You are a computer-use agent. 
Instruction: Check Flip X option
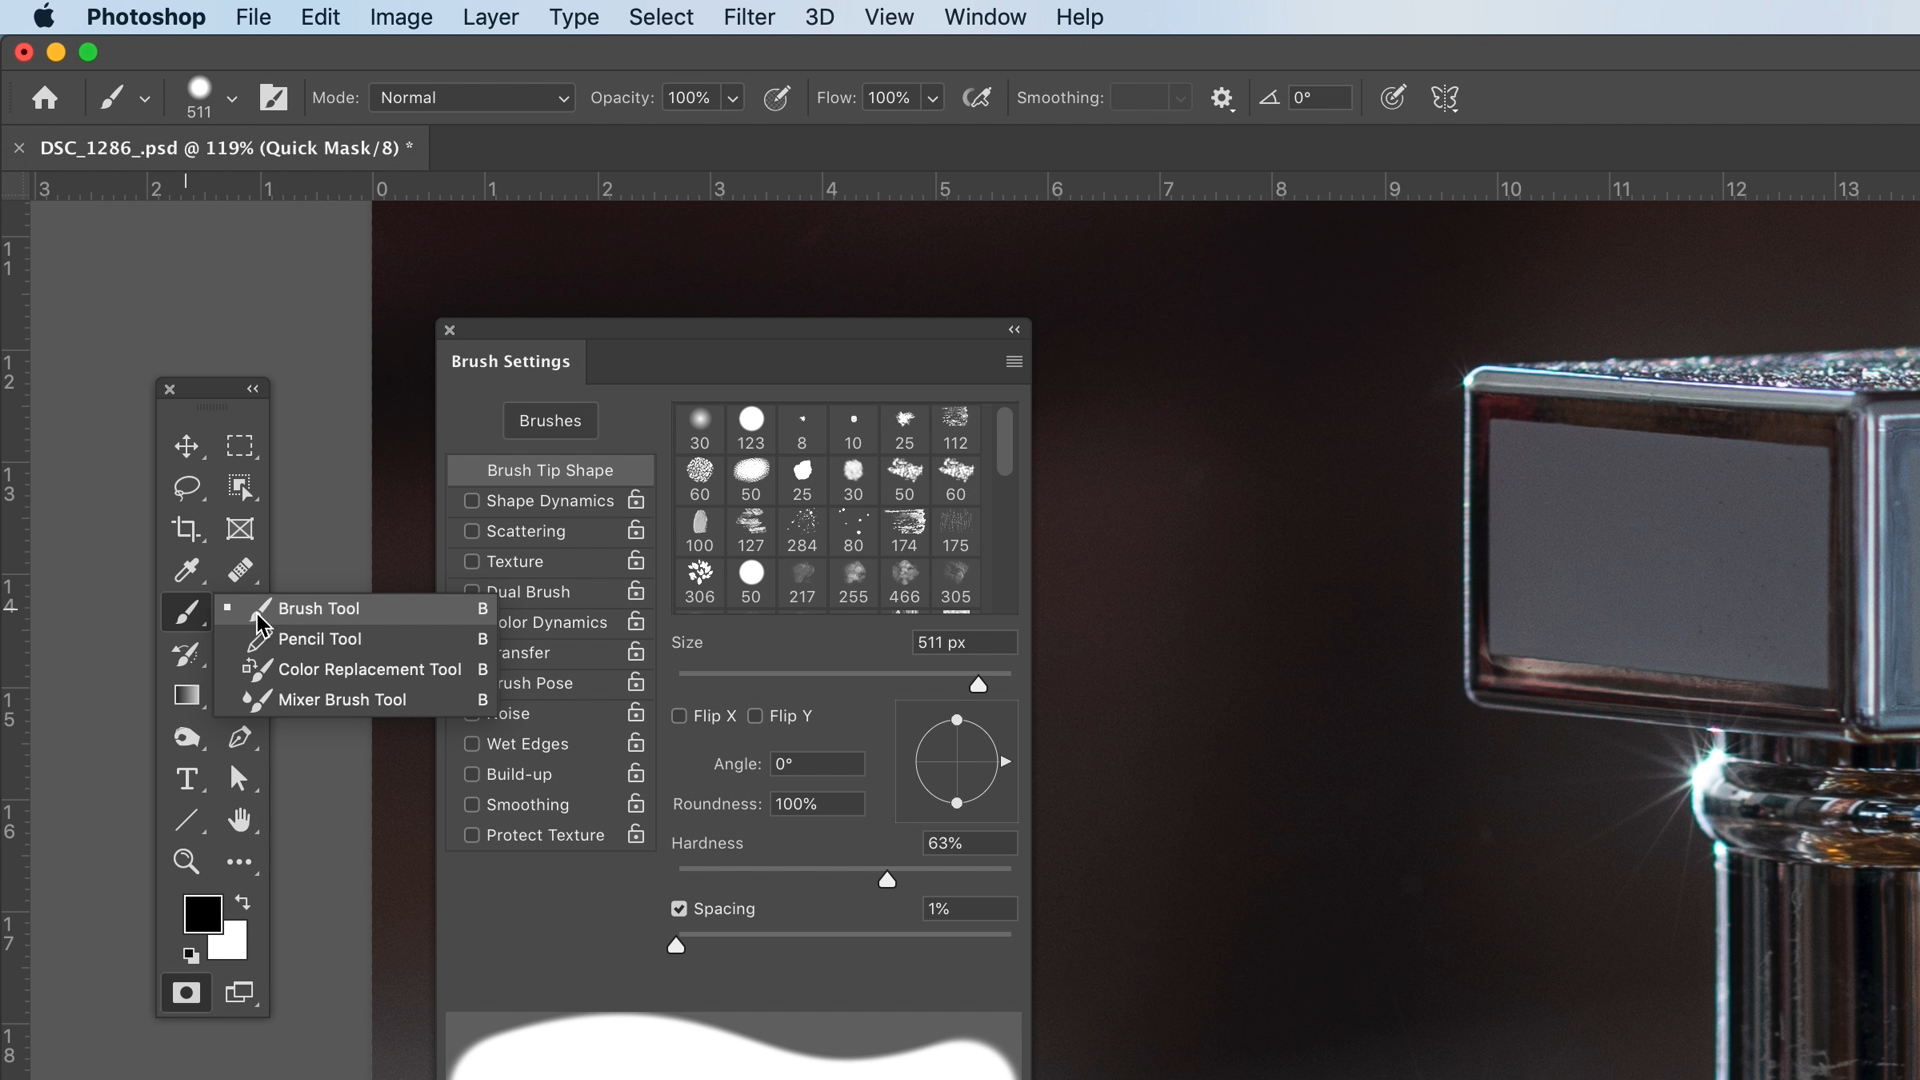[x=680, y=716]
